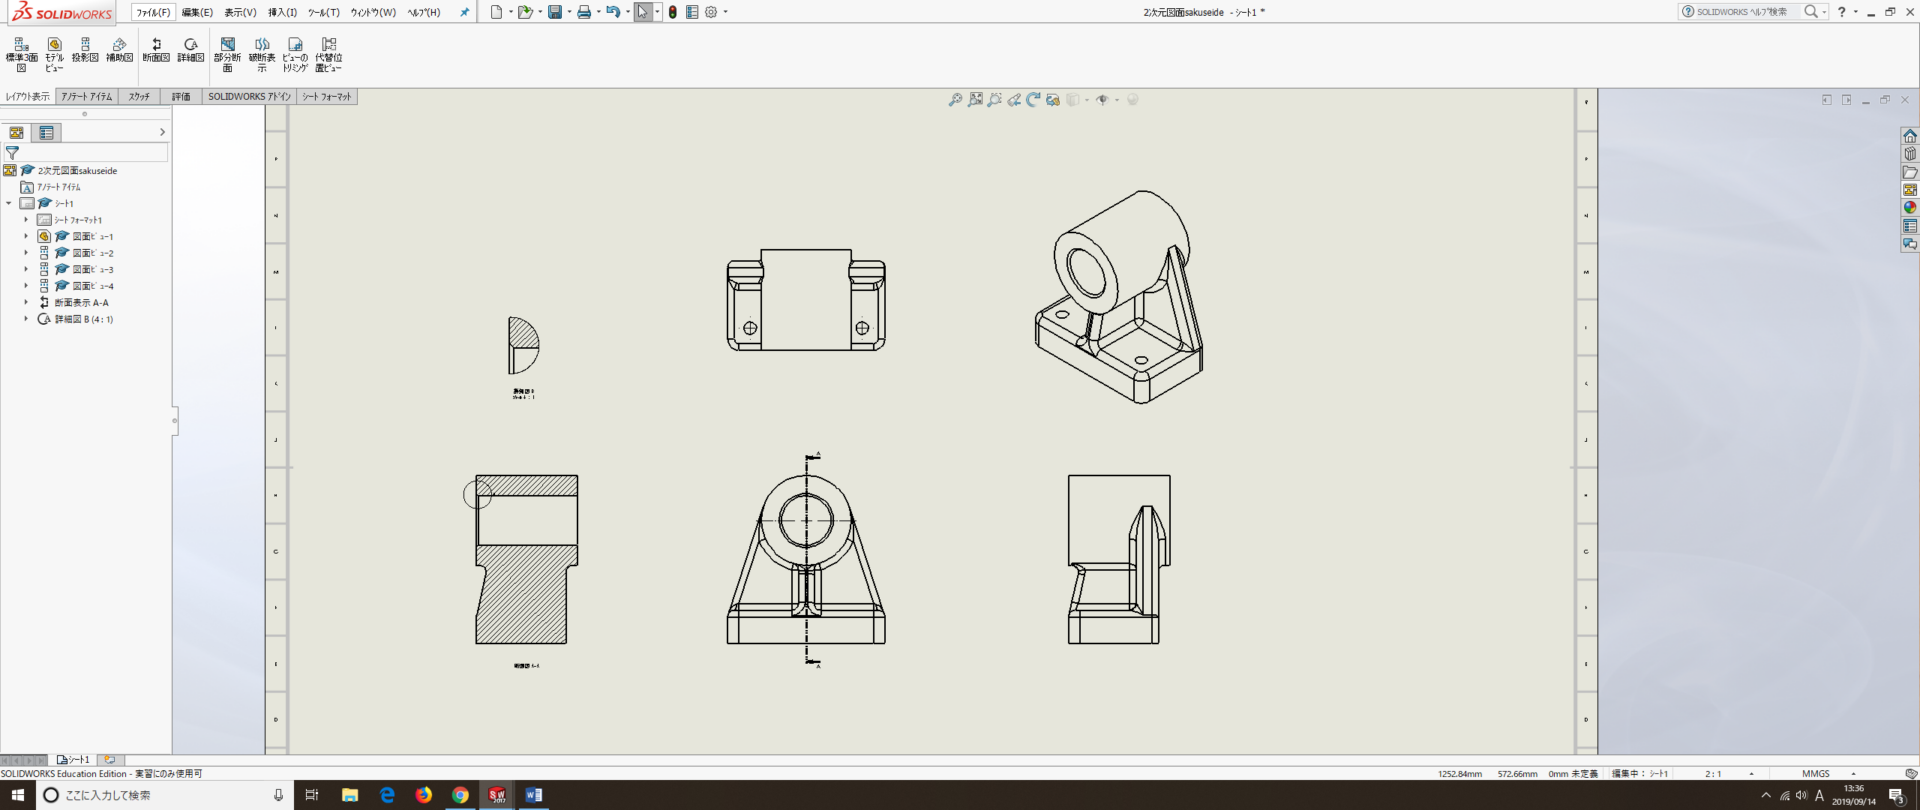Expand 図面ビュー3 node
The image size is (1920, 810).
click(x=26, y=269)
